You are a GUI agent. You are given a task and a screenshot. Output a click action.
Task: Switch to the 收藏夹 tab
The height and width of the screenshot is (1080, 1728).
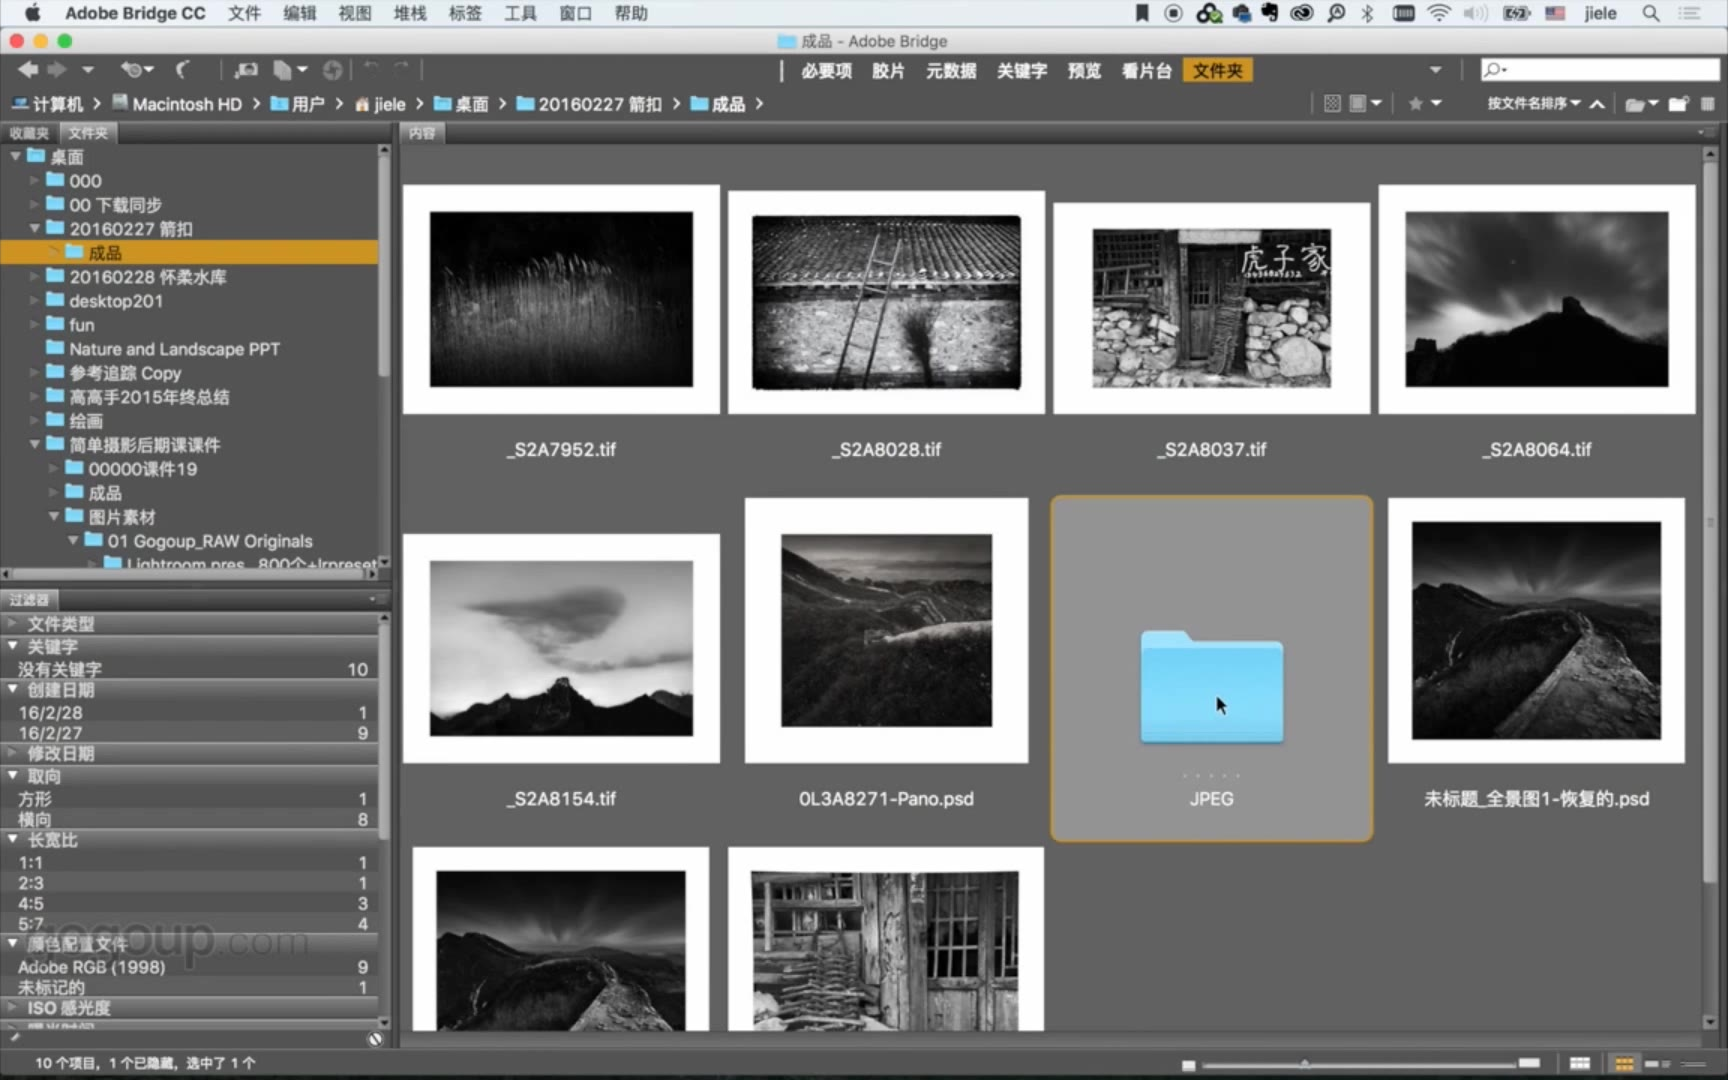[x=29, y=133]
